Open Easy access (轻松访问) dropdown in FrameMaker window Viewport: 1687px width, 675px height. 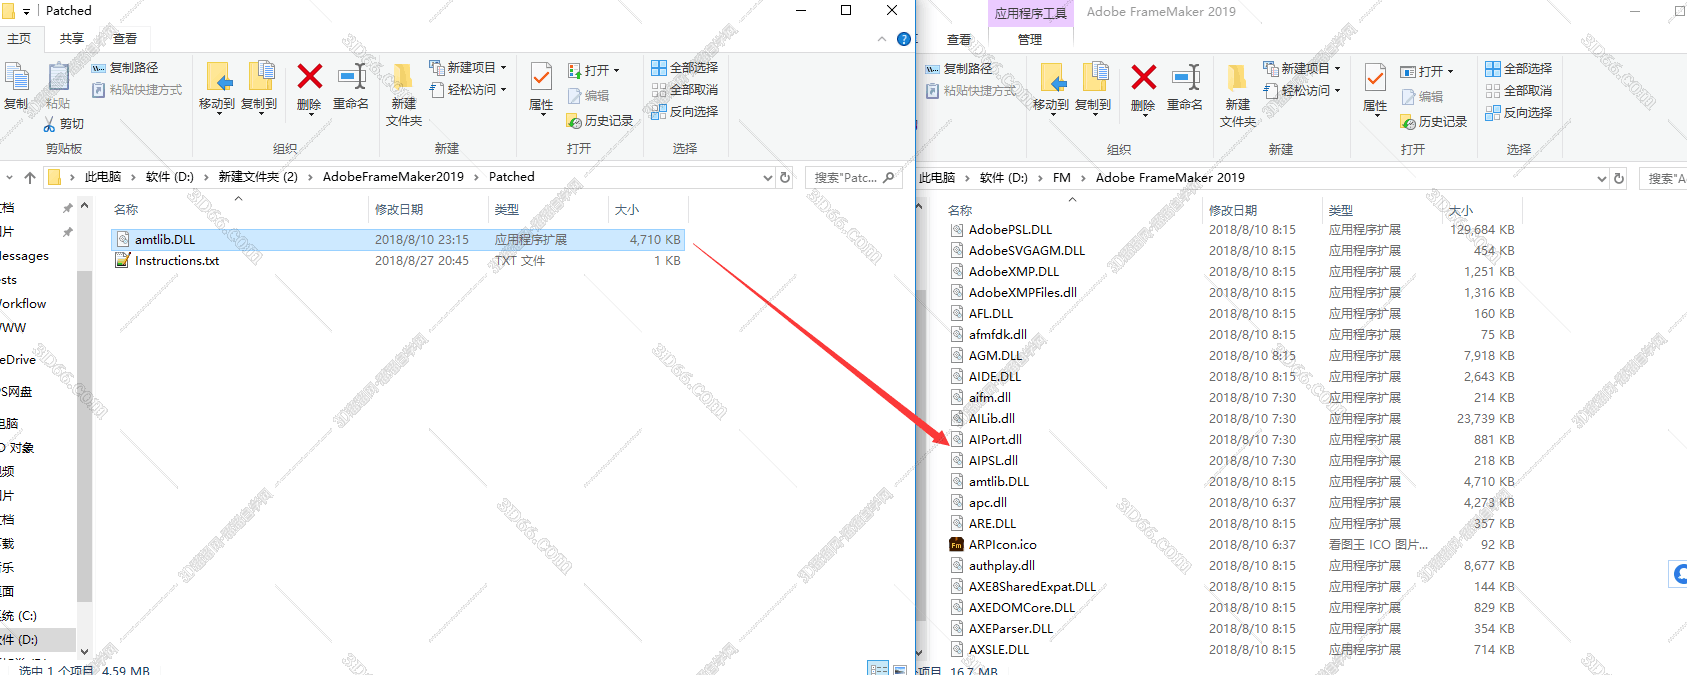[x=1302, y=91]
